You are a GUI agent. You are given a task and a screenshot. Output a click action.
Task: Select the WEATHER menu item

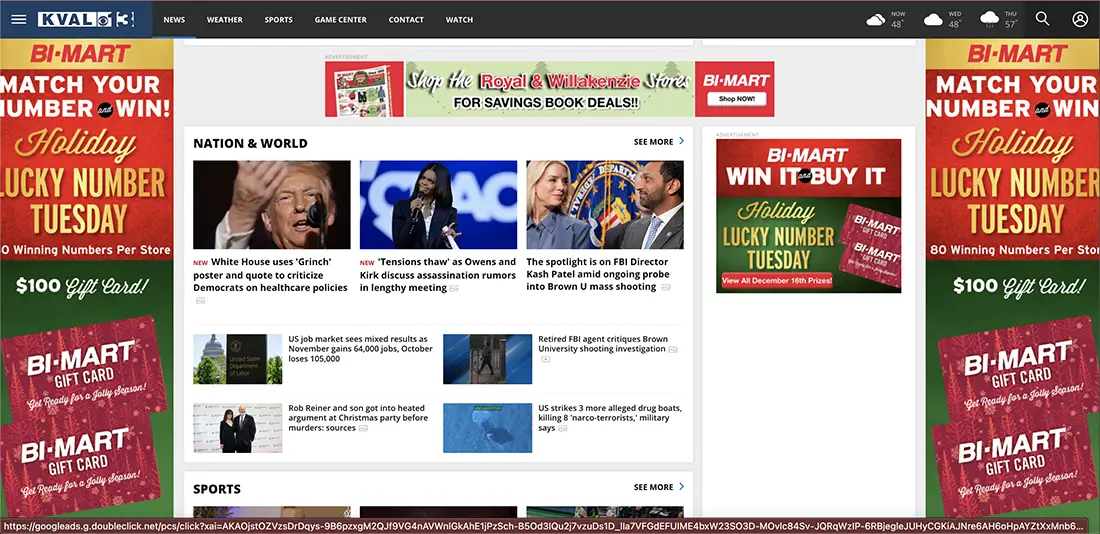pos(224,20)
